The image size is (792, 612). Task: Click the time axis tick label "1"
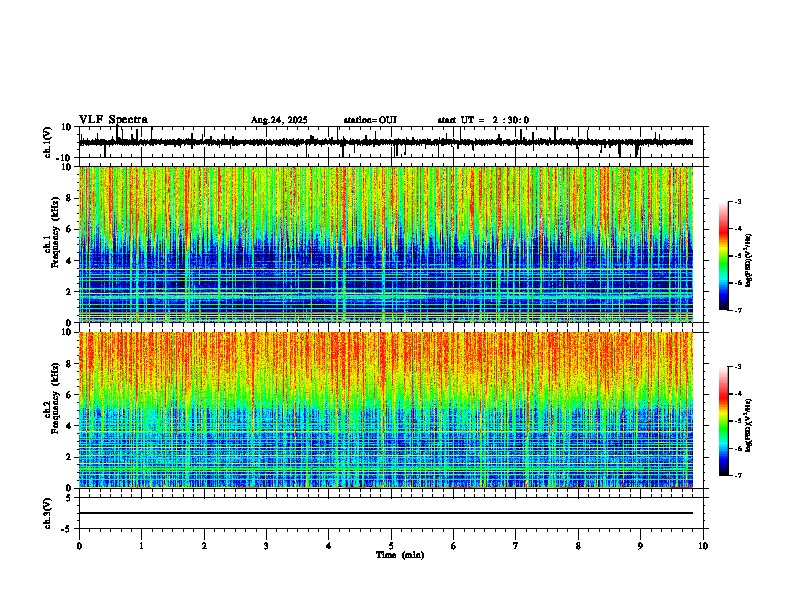tap(141, 546)
